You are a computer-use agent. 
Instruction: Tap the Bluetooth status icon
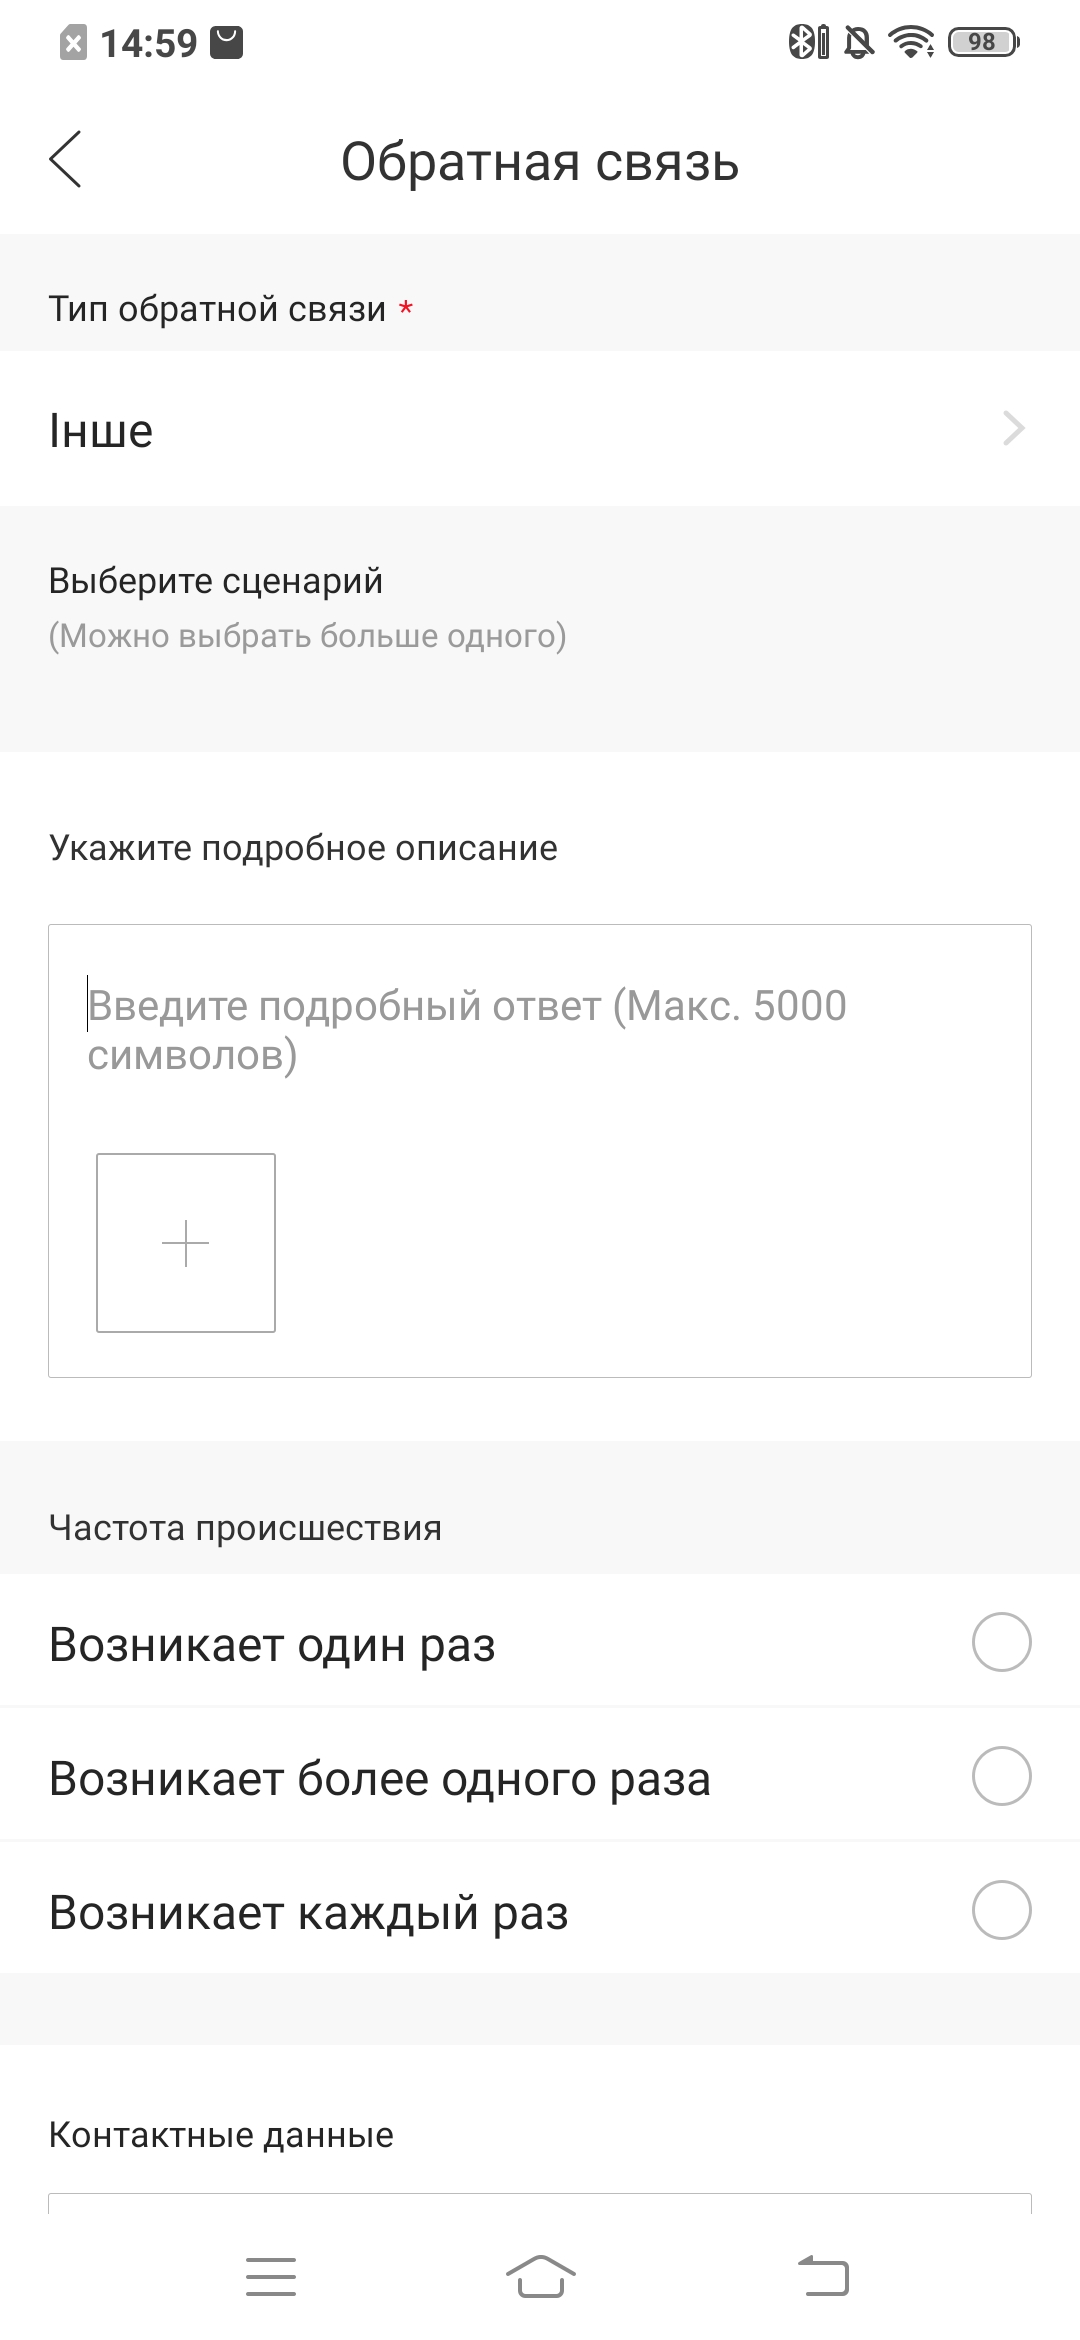coord(808,42)
